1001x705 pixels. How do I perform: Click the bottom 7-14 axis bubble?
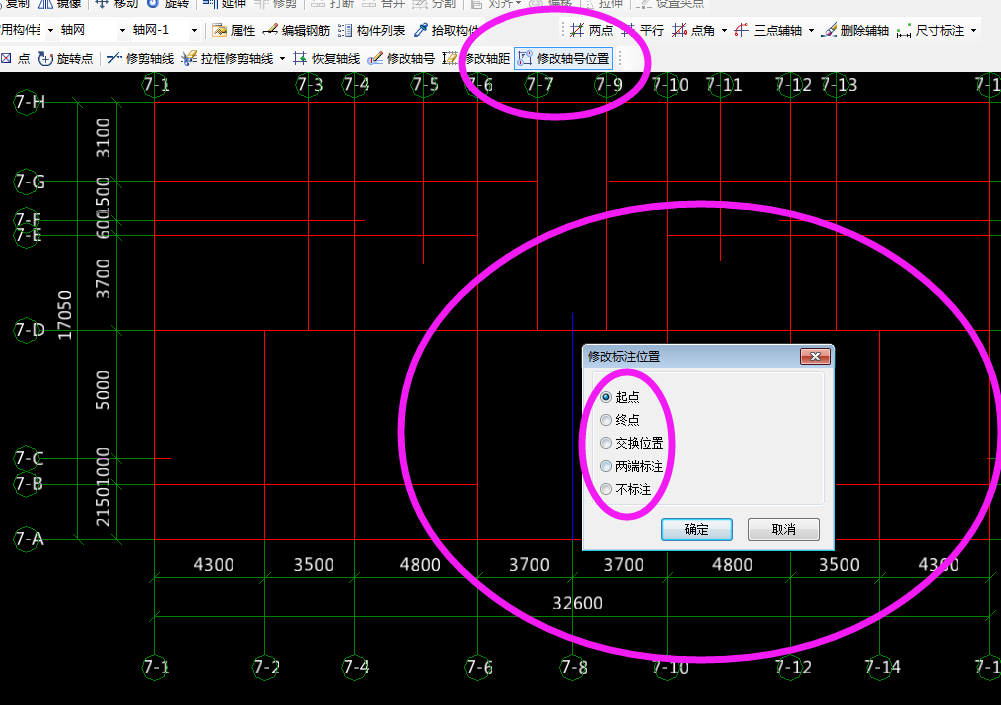(x=882, y=667)
